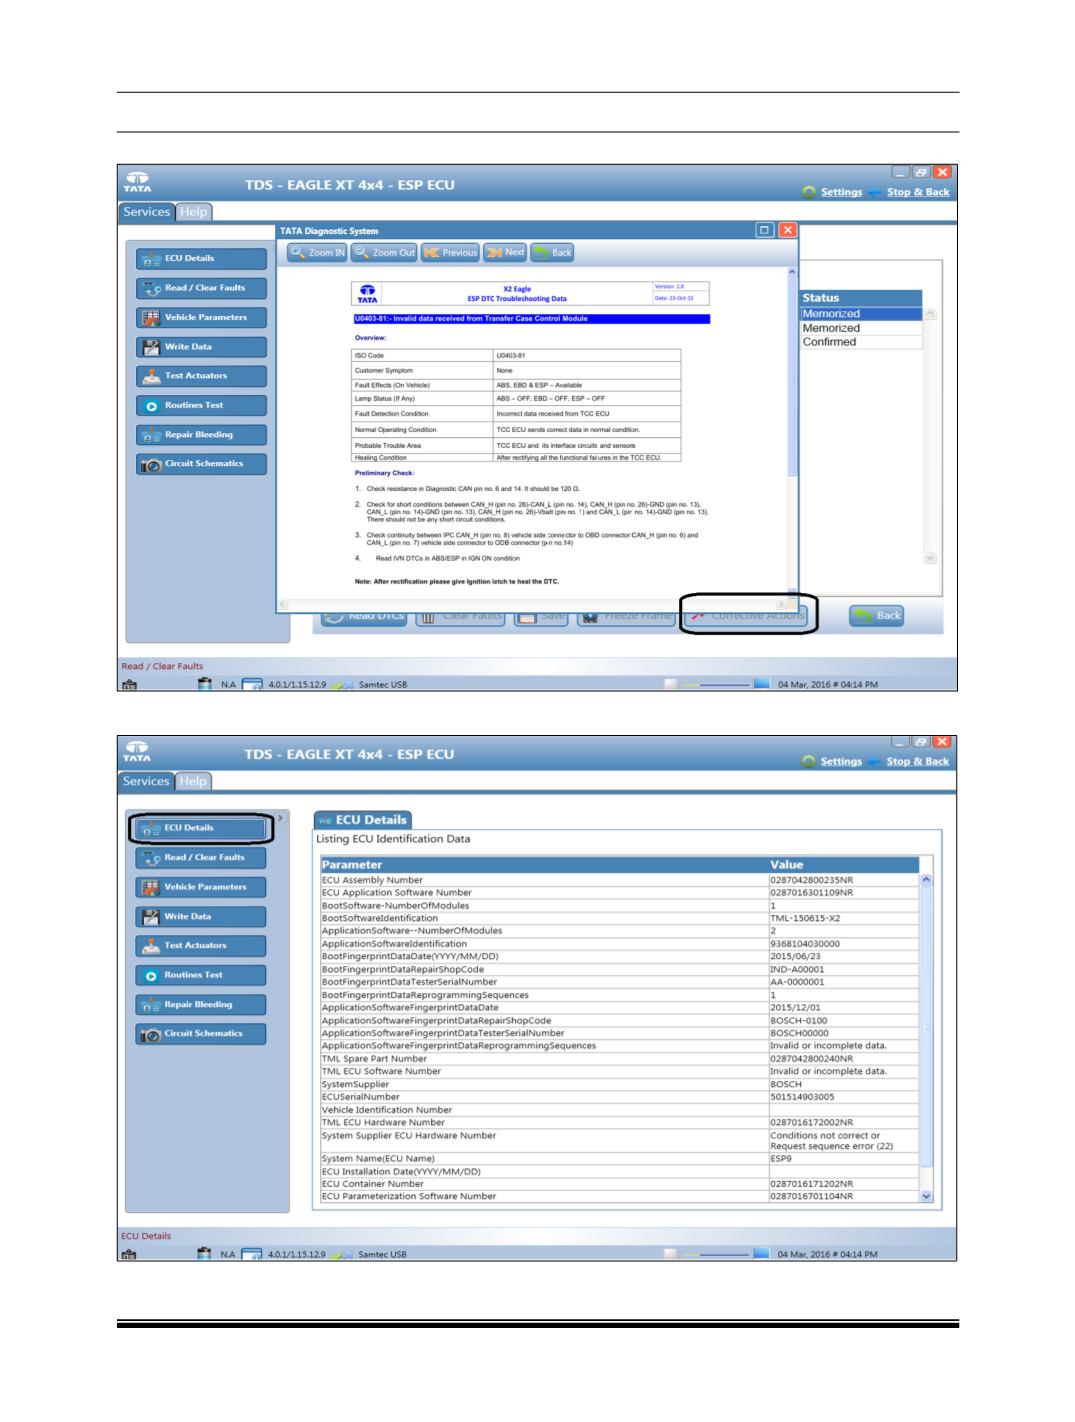This screenshot has height=1422, width=1075.
Task: Select the System Name(ECU Name) row
Action: [619, 1159]
